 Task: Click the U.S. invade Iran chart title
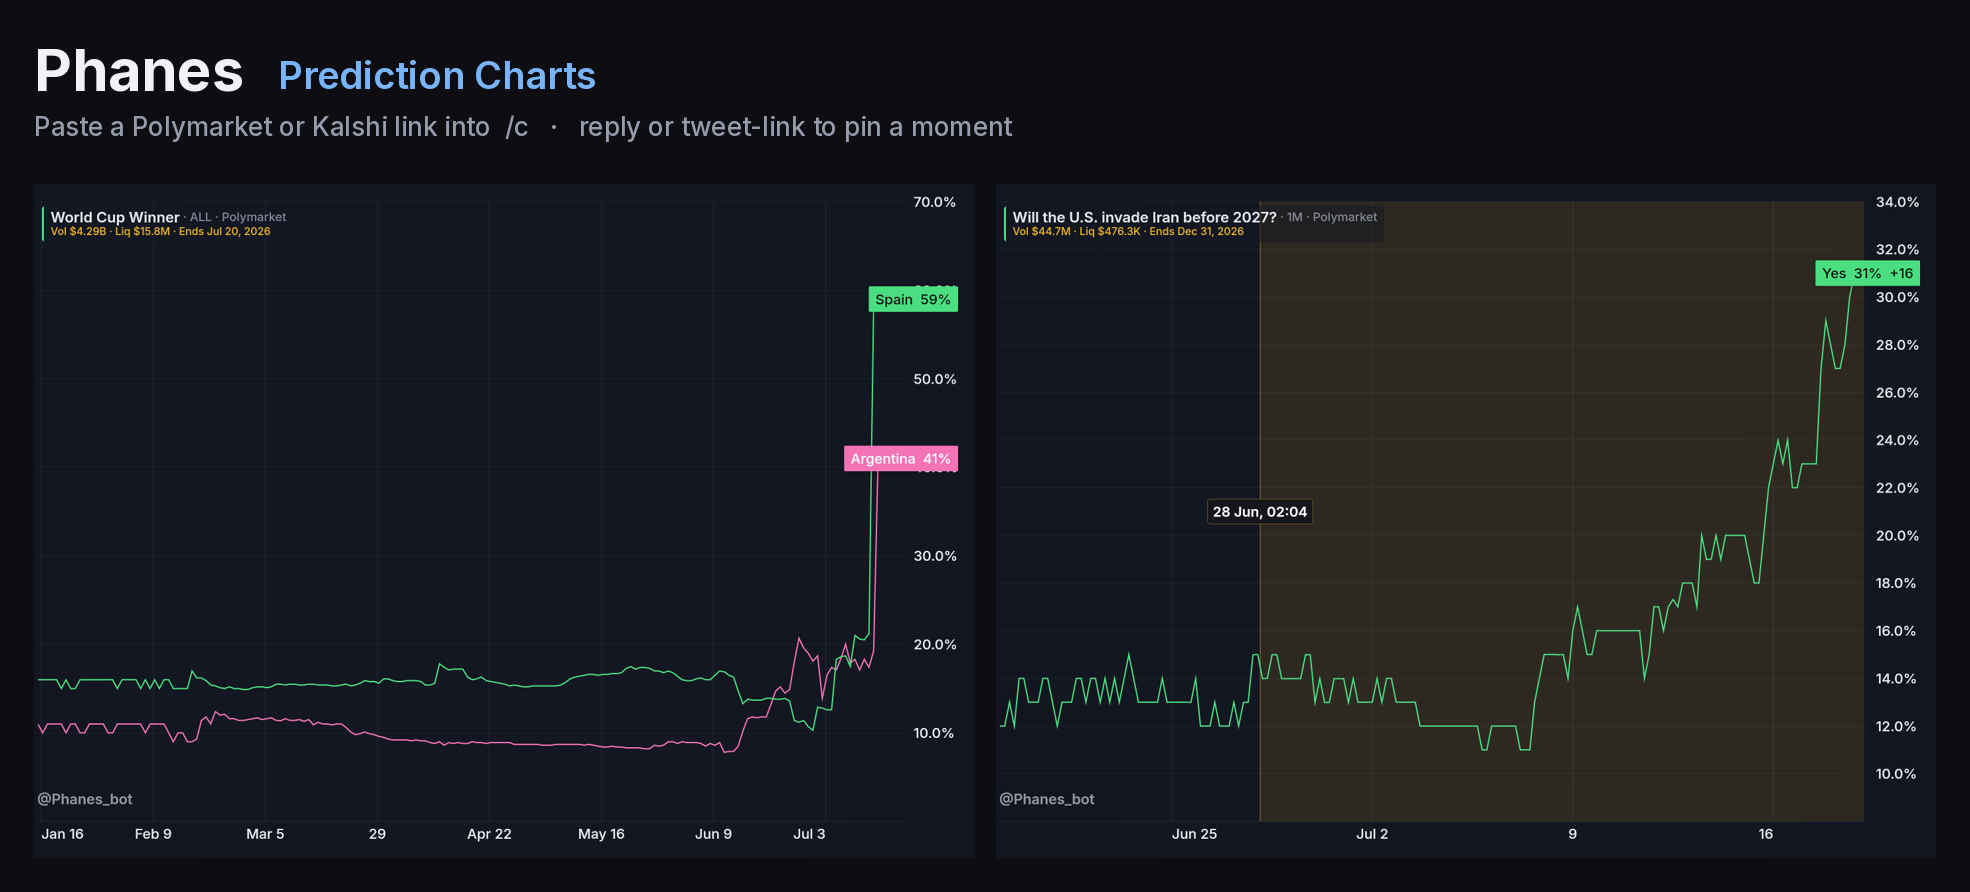pos(1144,217)
